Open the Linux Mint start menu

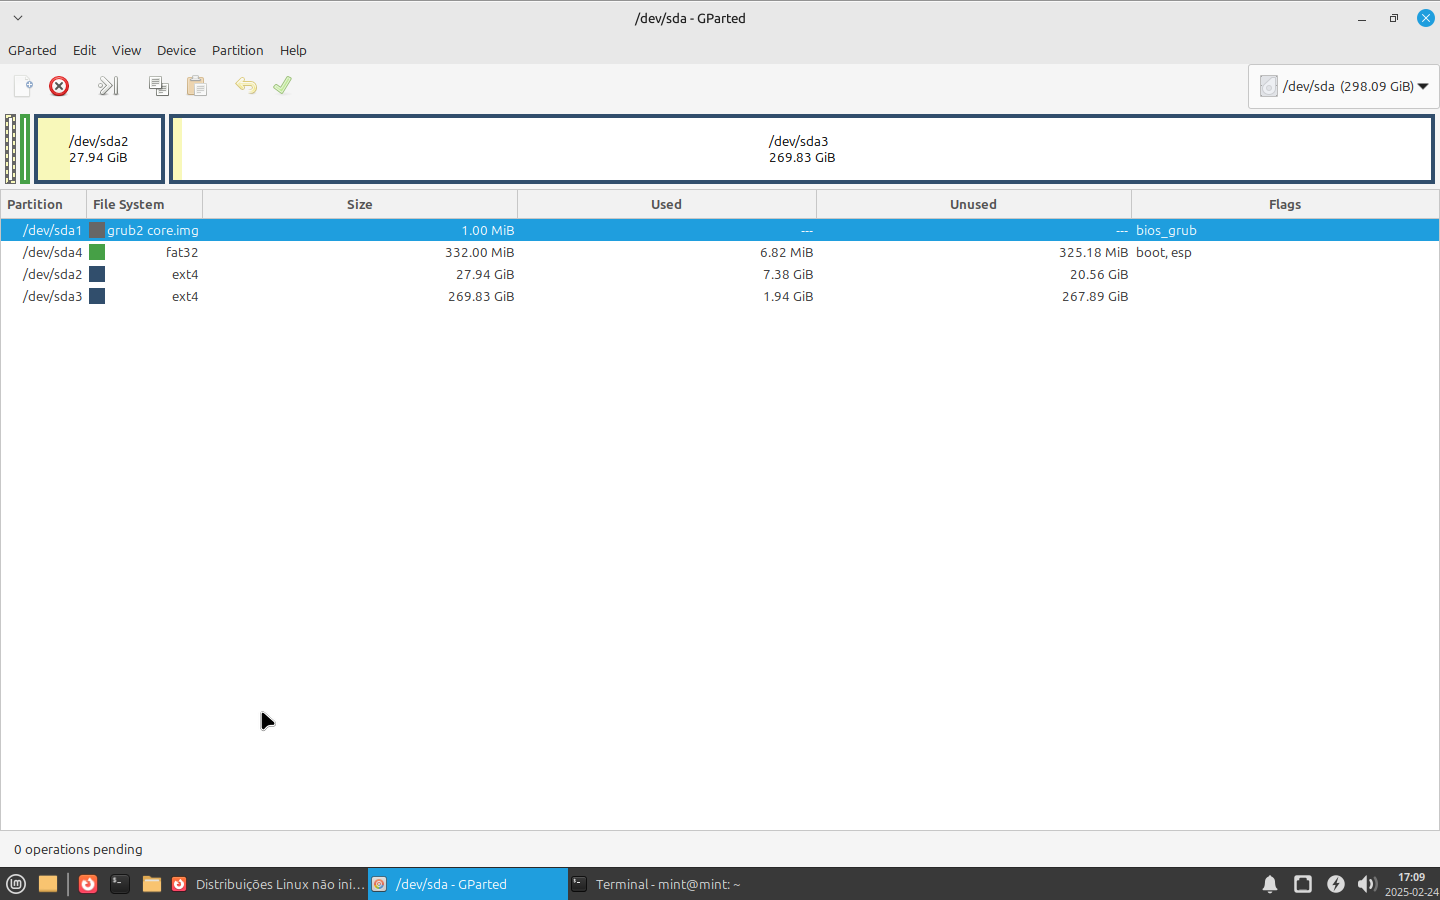pyautogui.click(x=16, y=884)
